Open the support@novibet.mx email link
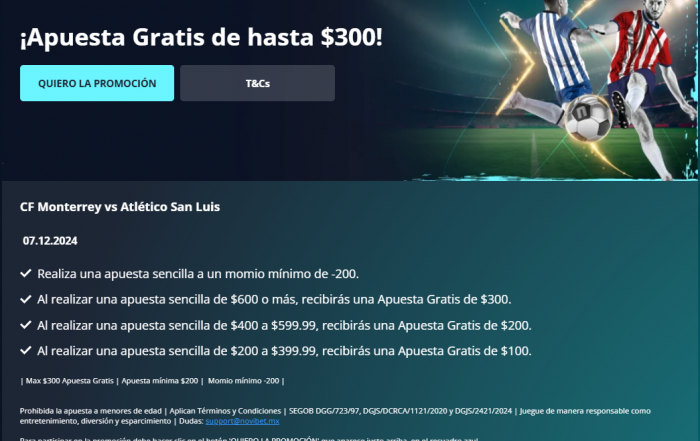 pyautogui.click(x=242, y=421)
